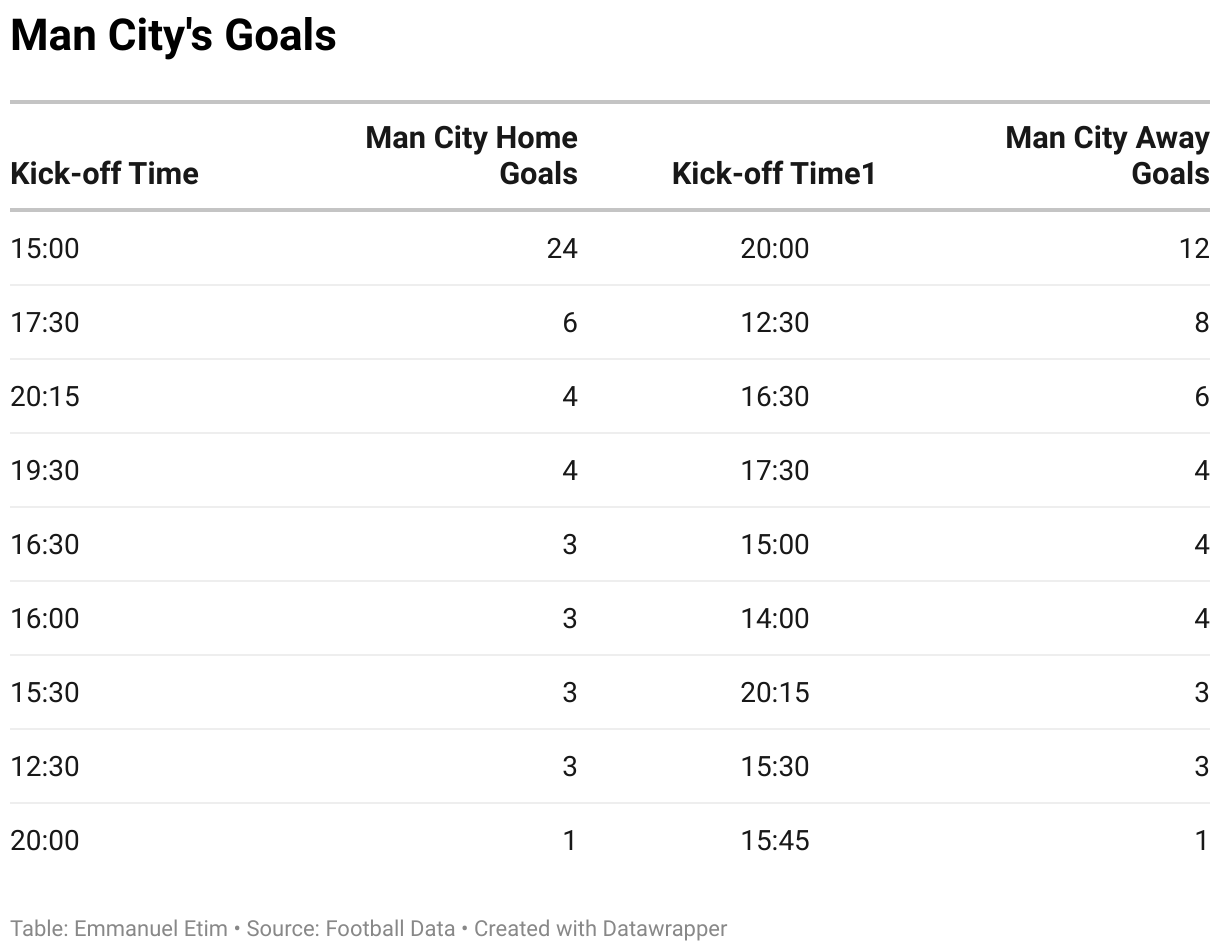Click "Created with Datawrapper" in the footer

tap(600, 928)
